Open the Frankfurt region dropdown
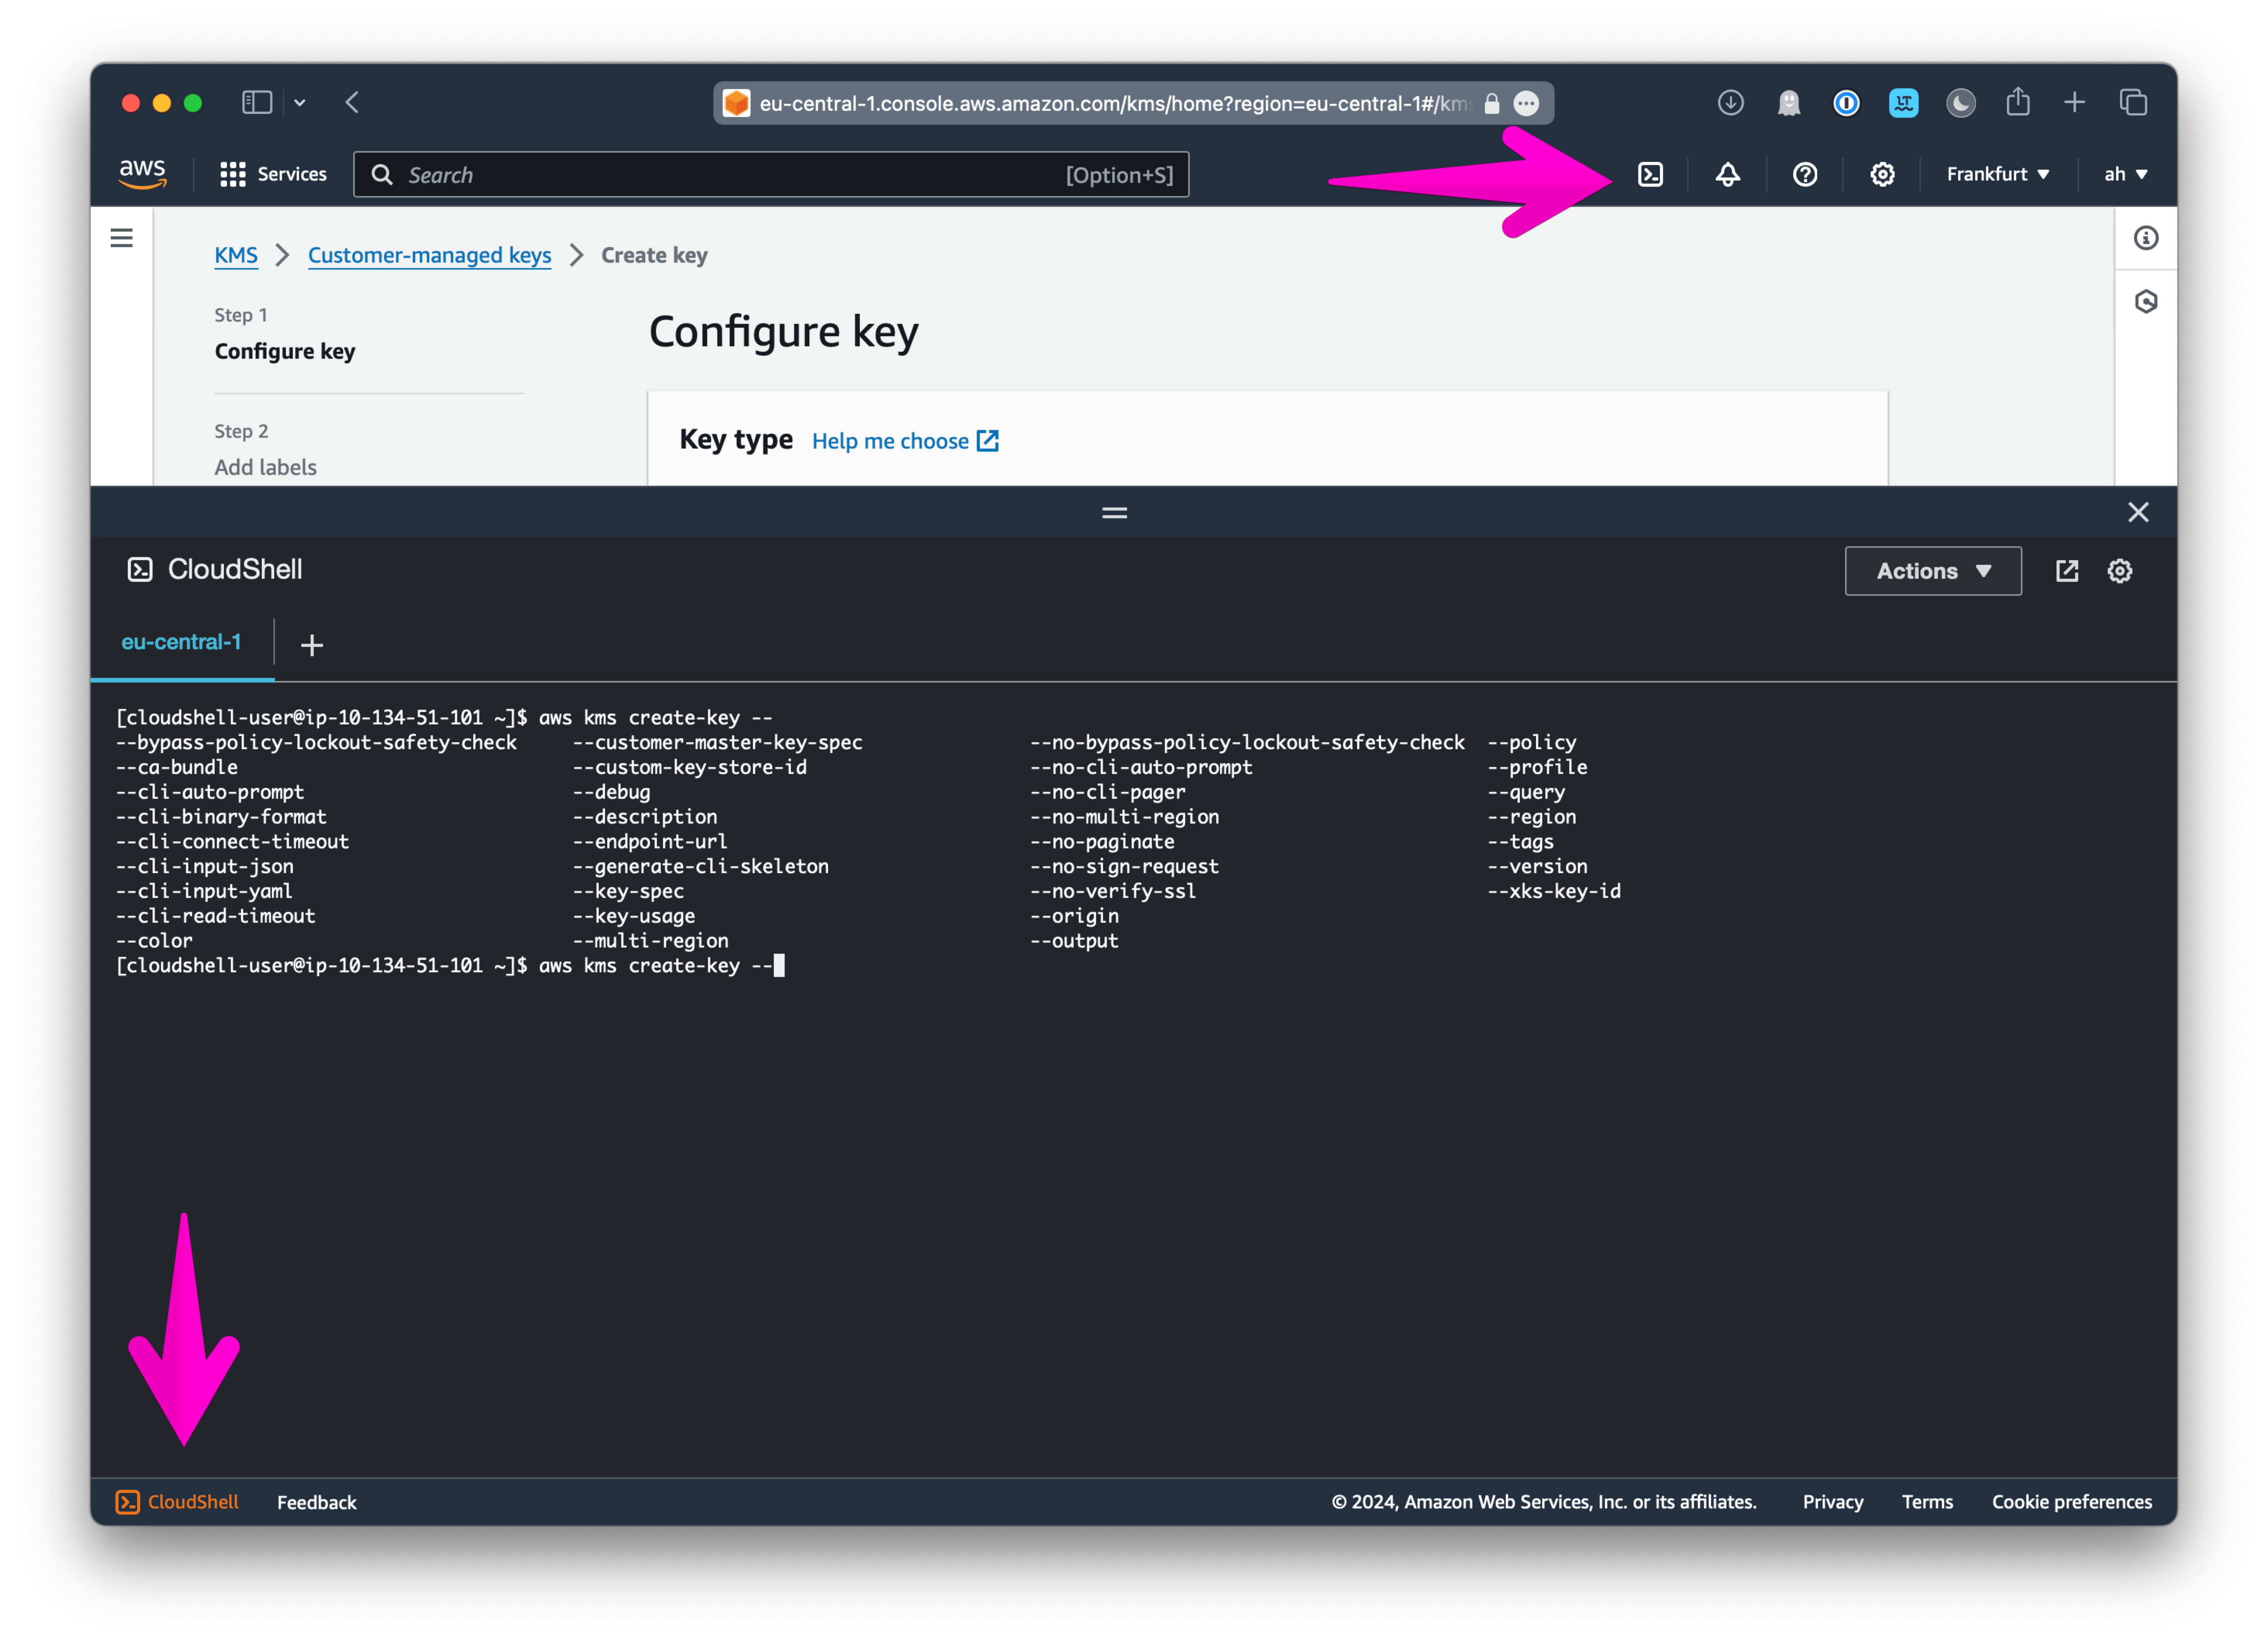Screen dimensions: 2268x1644 tap(1996, 173)
